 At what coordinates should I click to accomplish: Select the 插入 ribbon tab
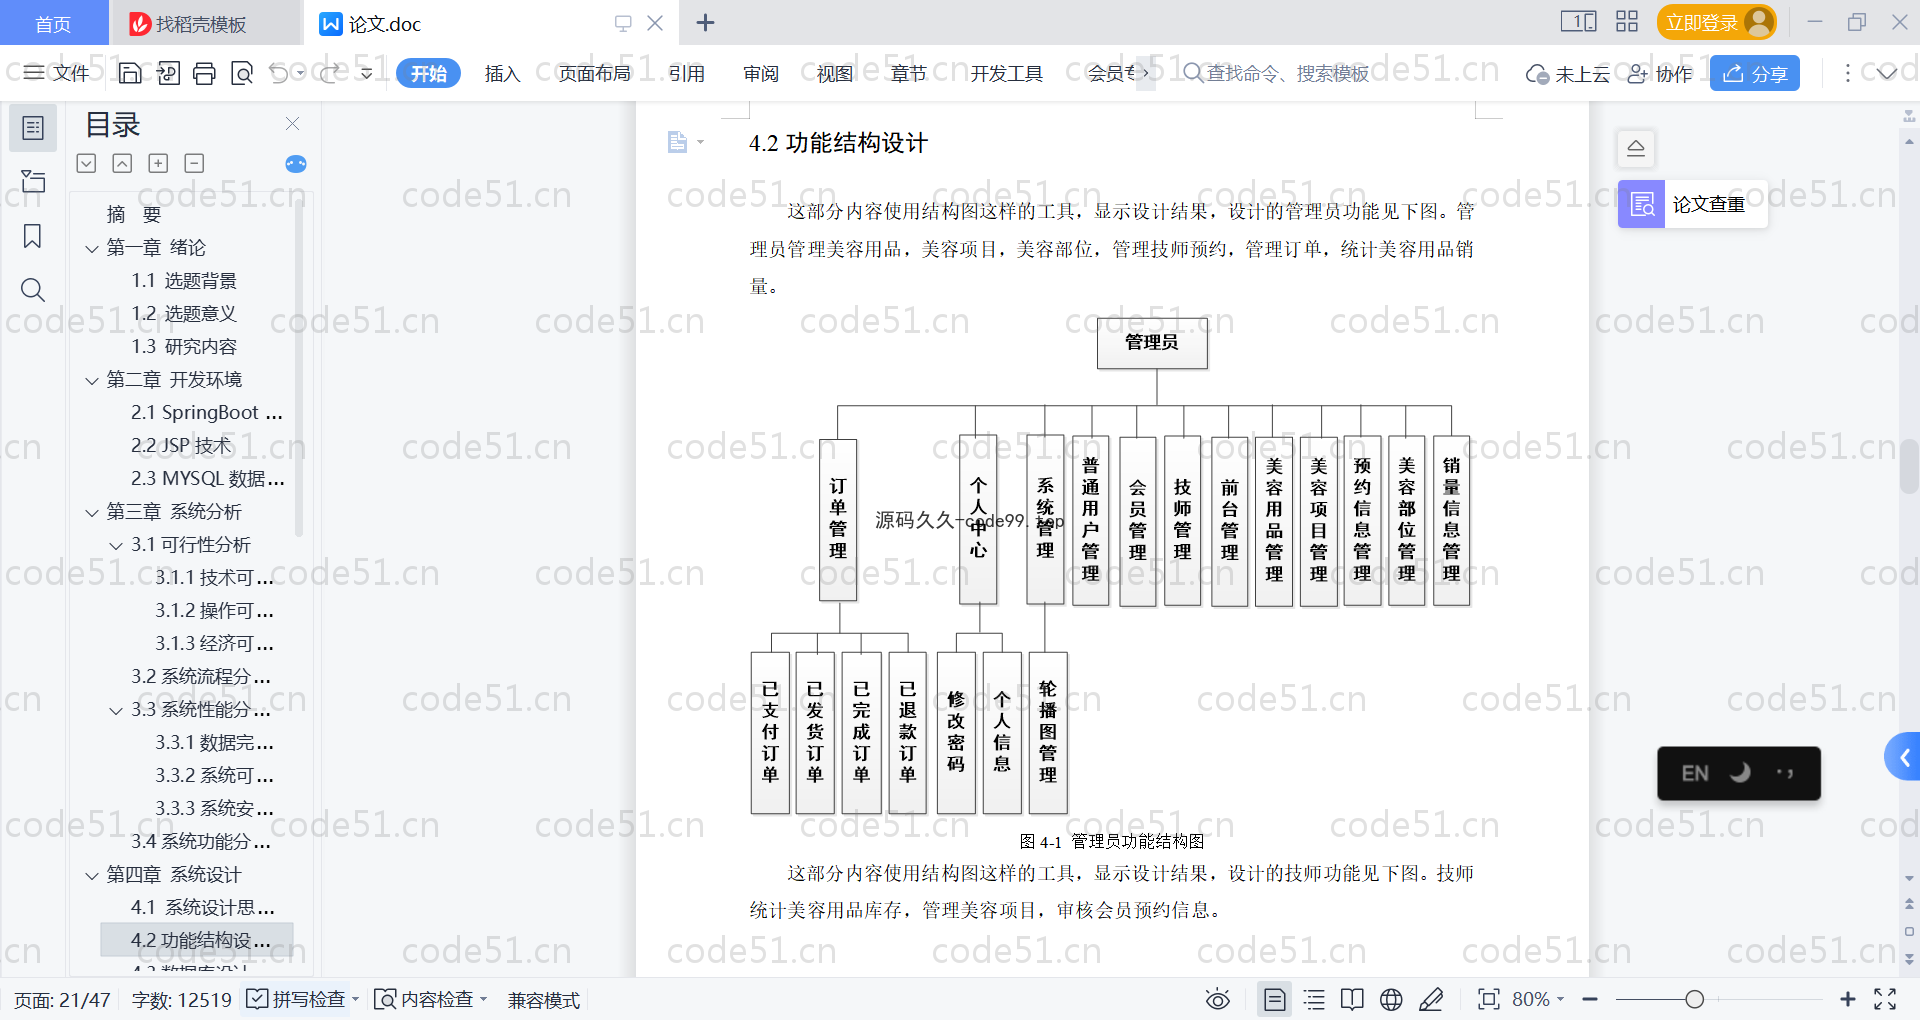(502, 73)
